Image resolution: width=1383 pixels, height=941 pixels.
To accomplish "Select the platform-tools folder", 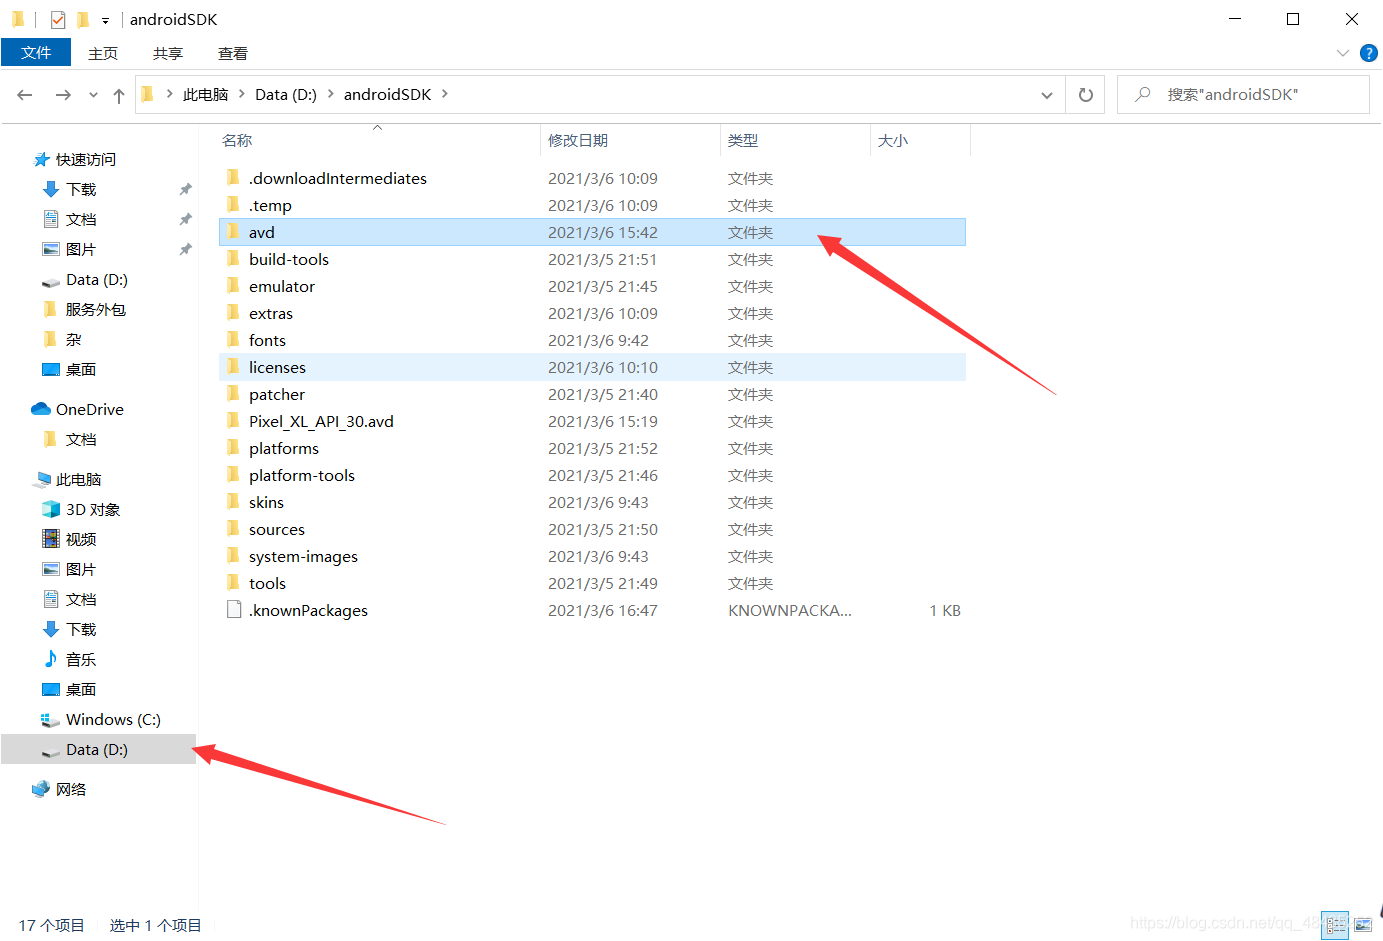I will tap(592, 475).
